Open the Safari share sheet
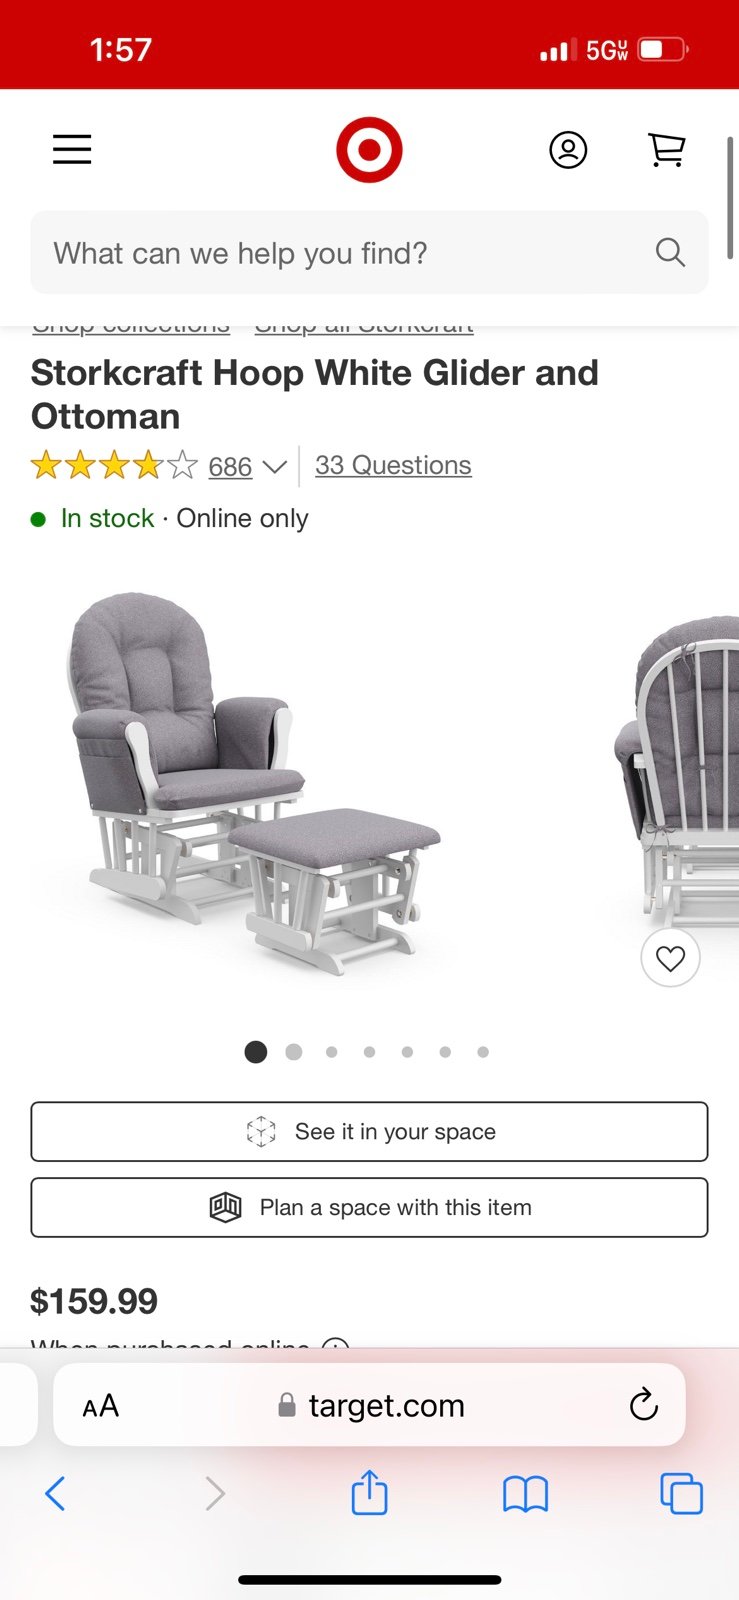Image resolution: width=739 pixels, height=1600 pixels. coord(369,1493)
